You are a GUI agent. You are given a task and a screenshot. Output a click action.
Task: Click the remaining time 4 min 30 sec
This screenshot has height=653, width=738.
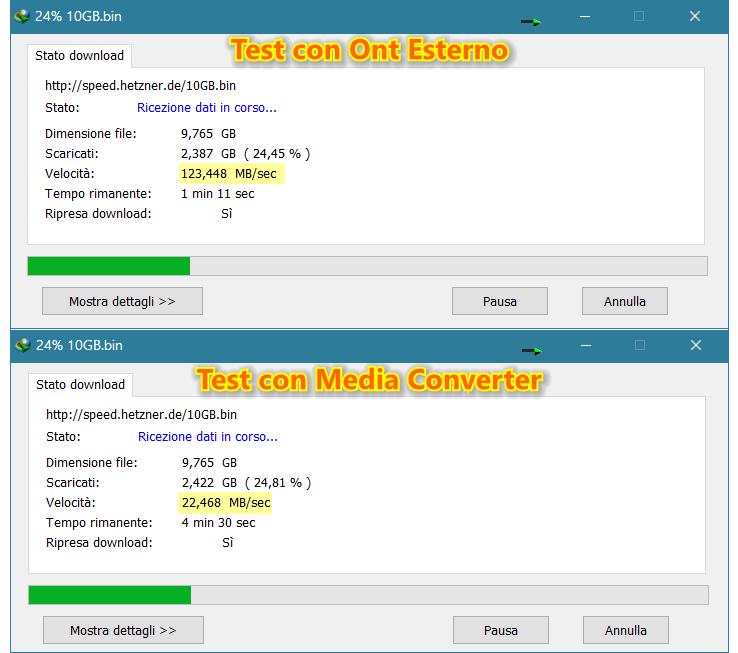coord(218,523)
